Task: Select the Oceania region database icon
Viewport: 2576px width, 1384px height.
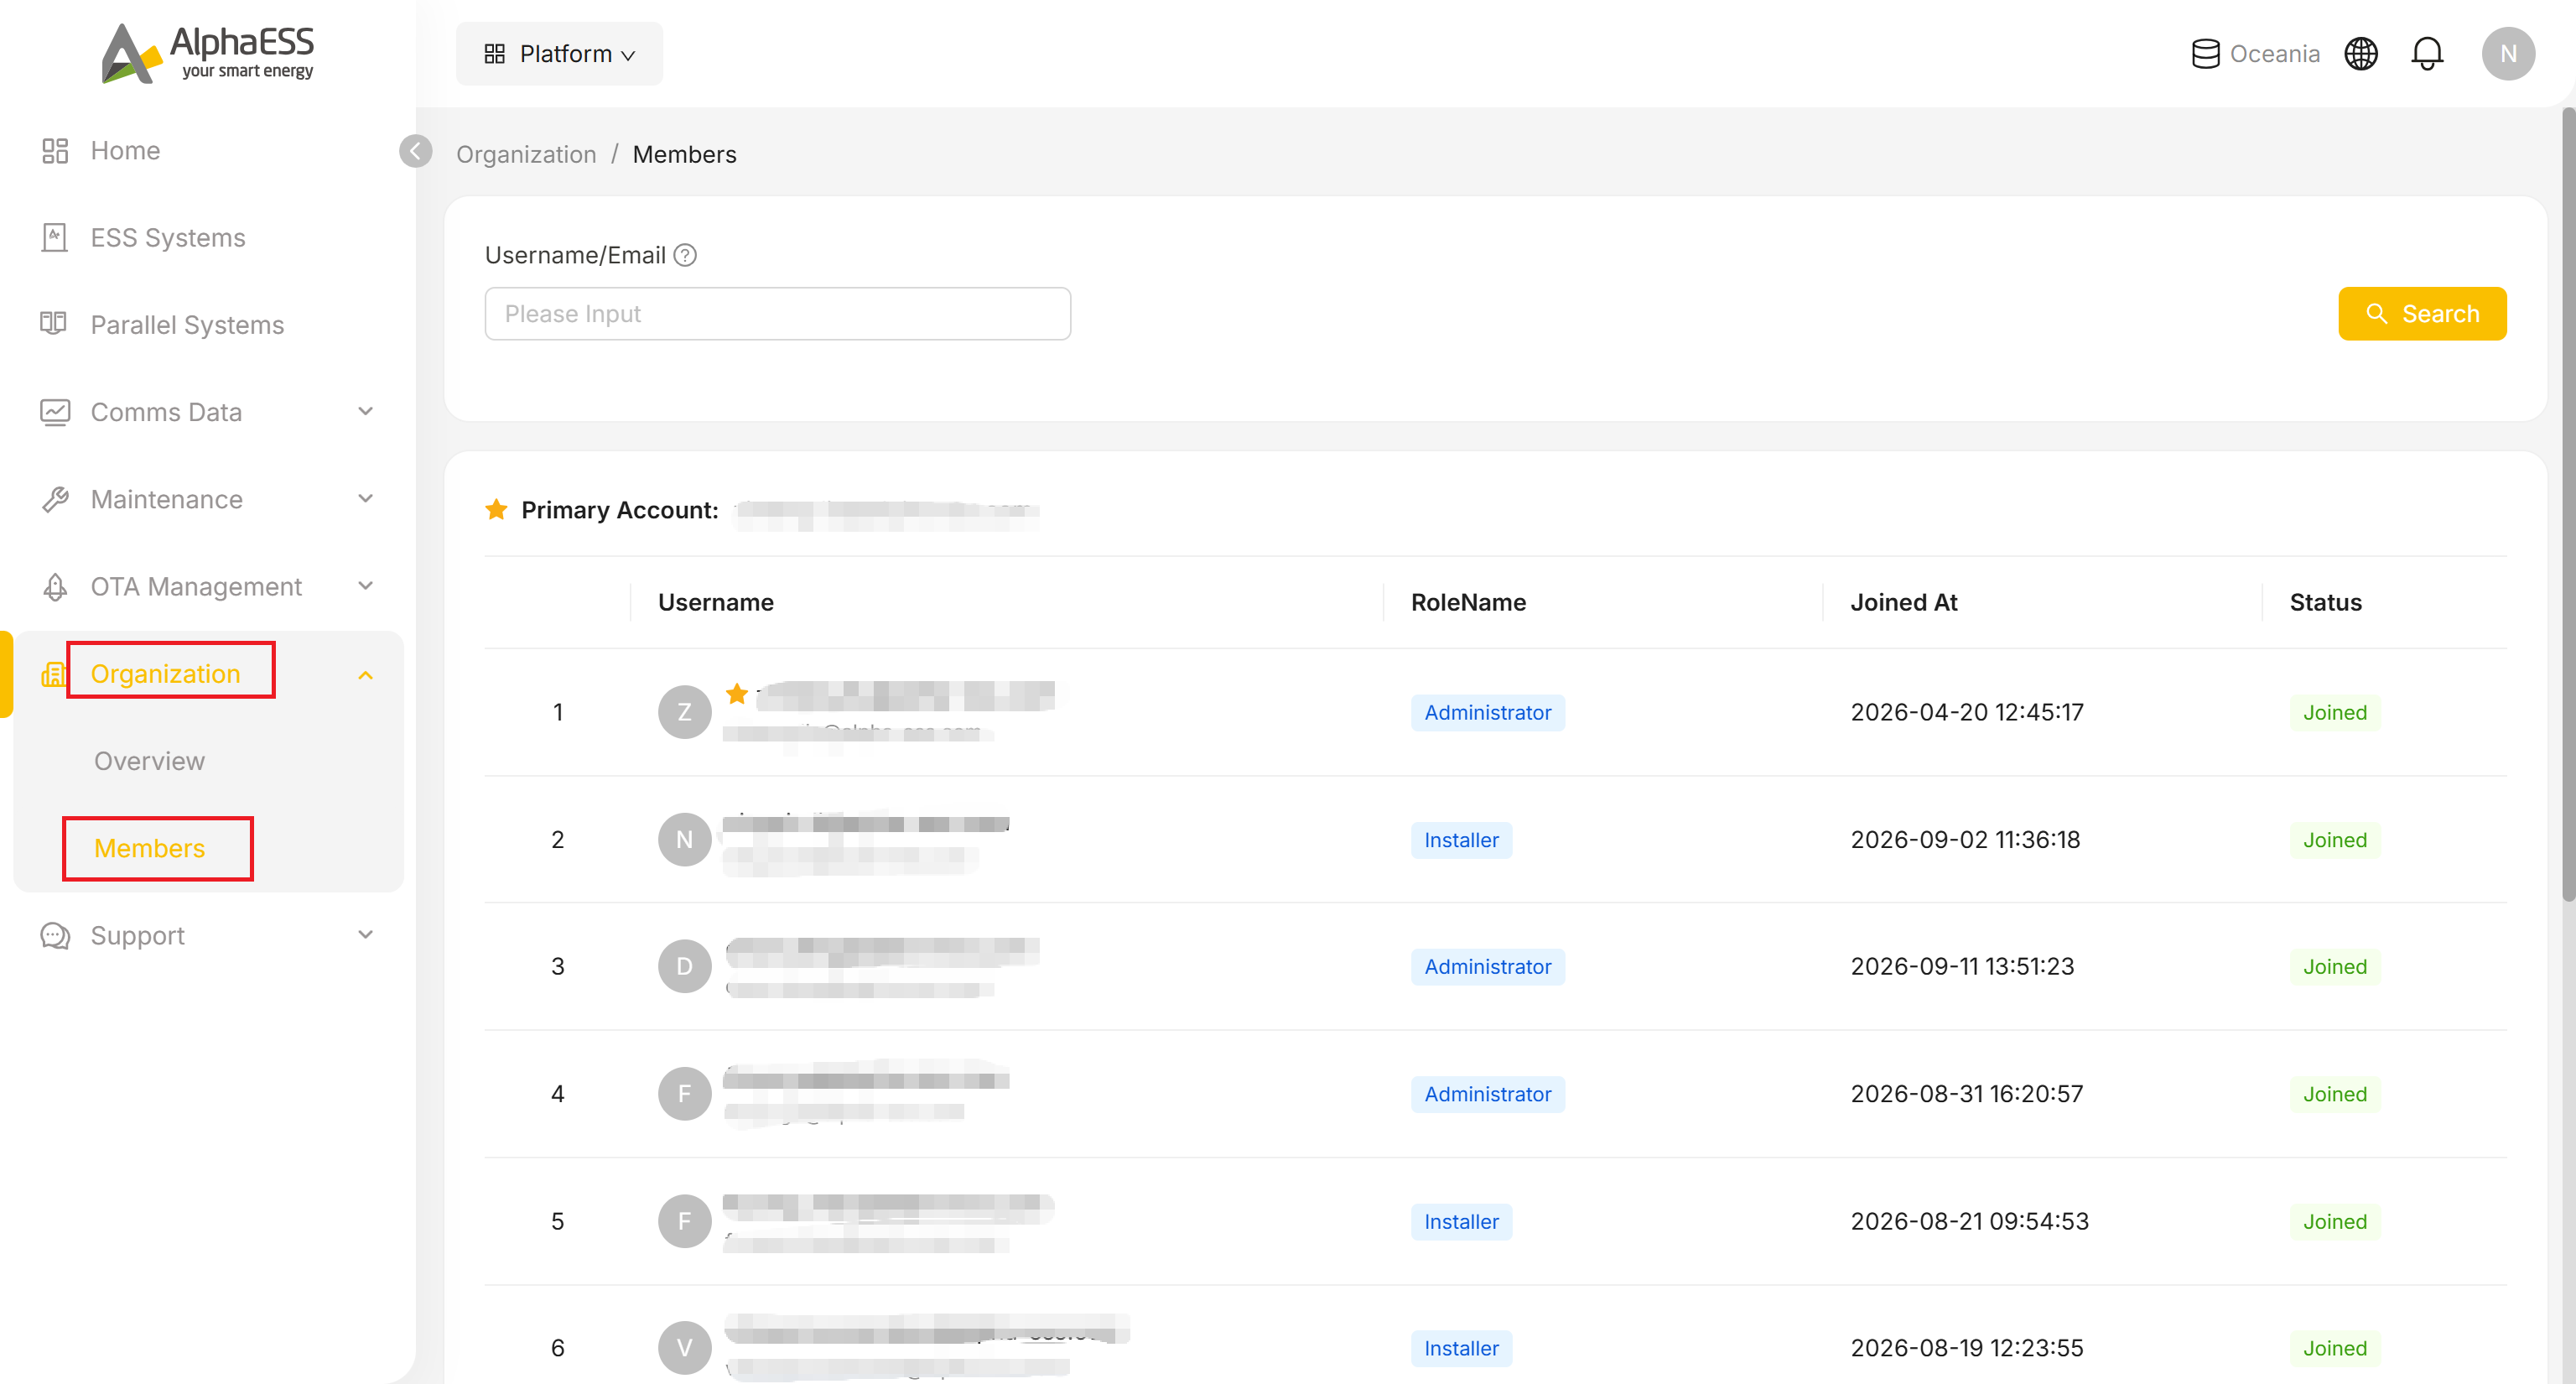Action: click(2205, 54)
